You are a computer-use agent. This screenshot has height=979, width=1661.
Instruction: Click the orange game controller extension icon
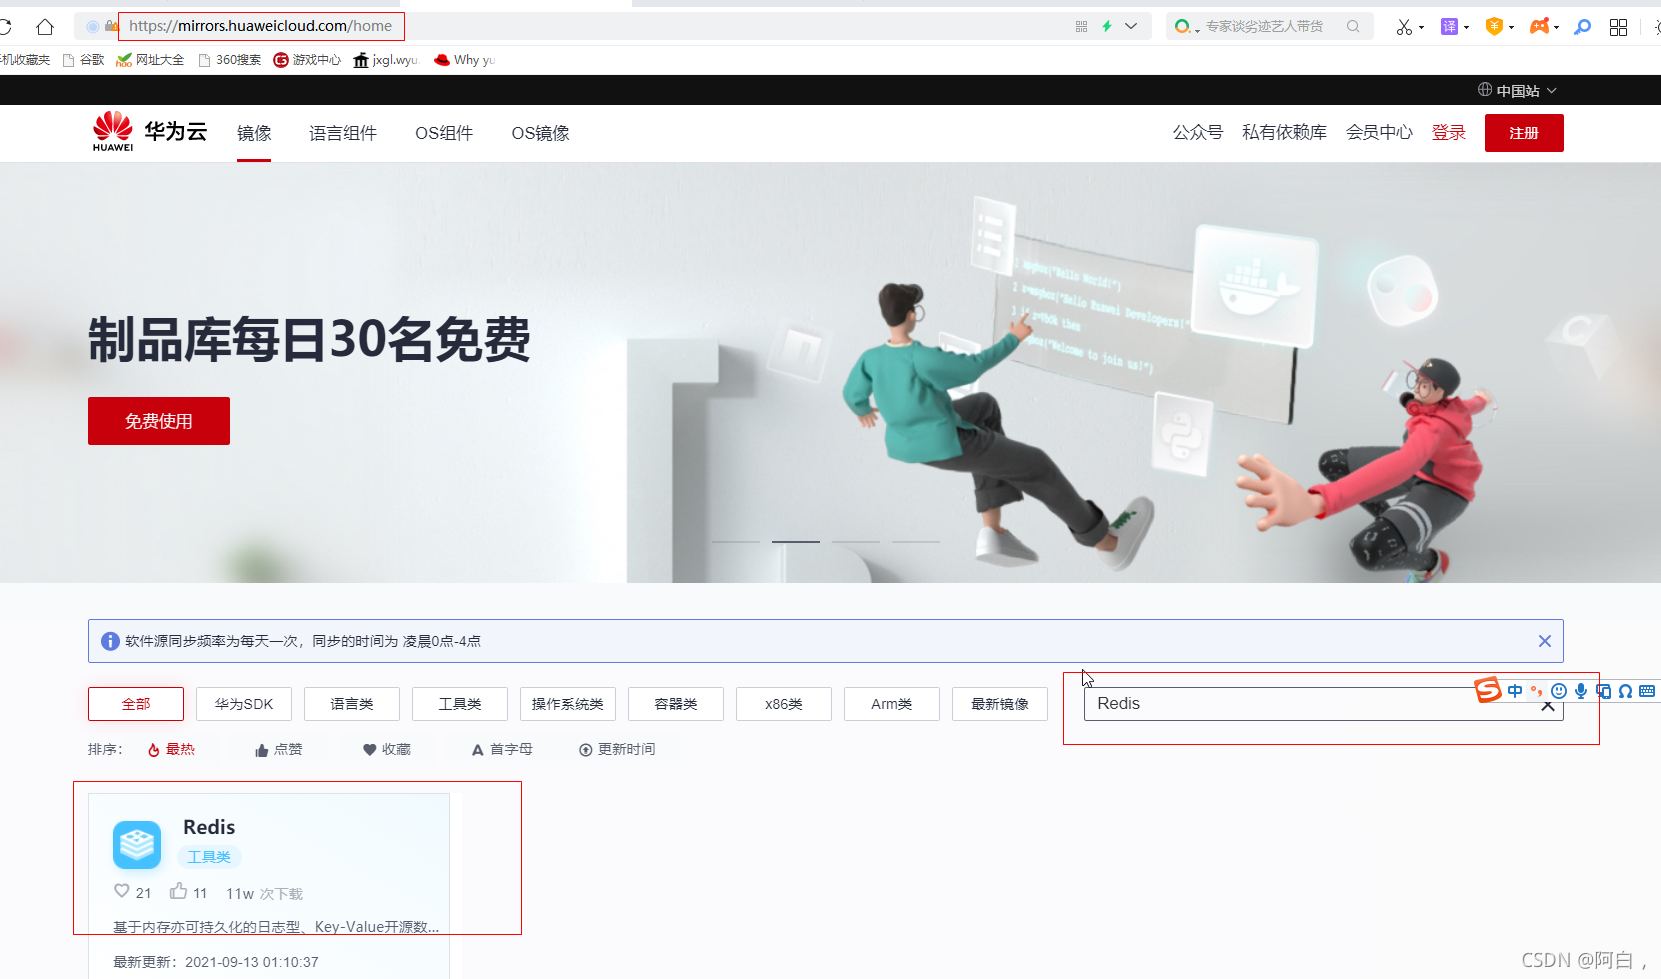coord(1539,26)
